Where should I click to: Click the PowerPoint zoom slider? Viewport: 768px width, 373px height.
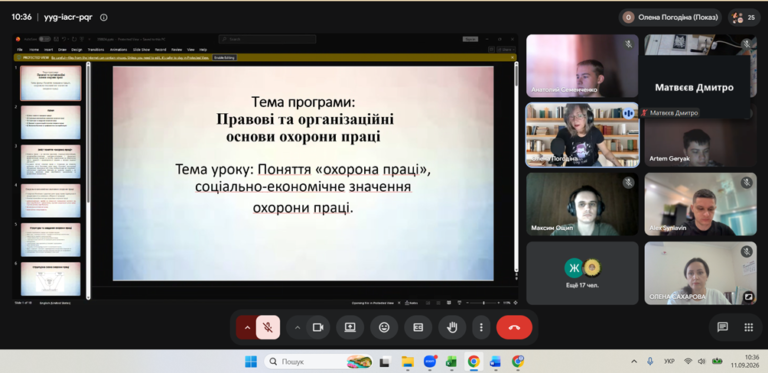coord(483,303)
